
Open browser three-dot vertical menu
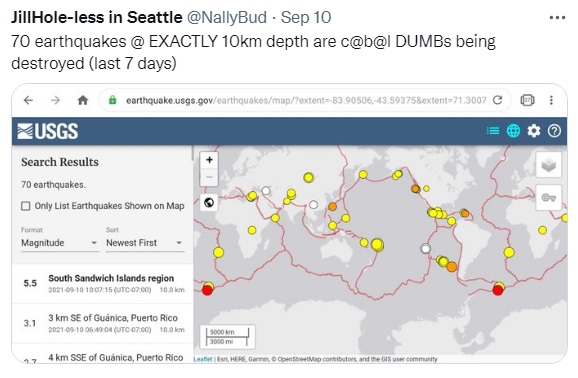[x=551, y=100]
